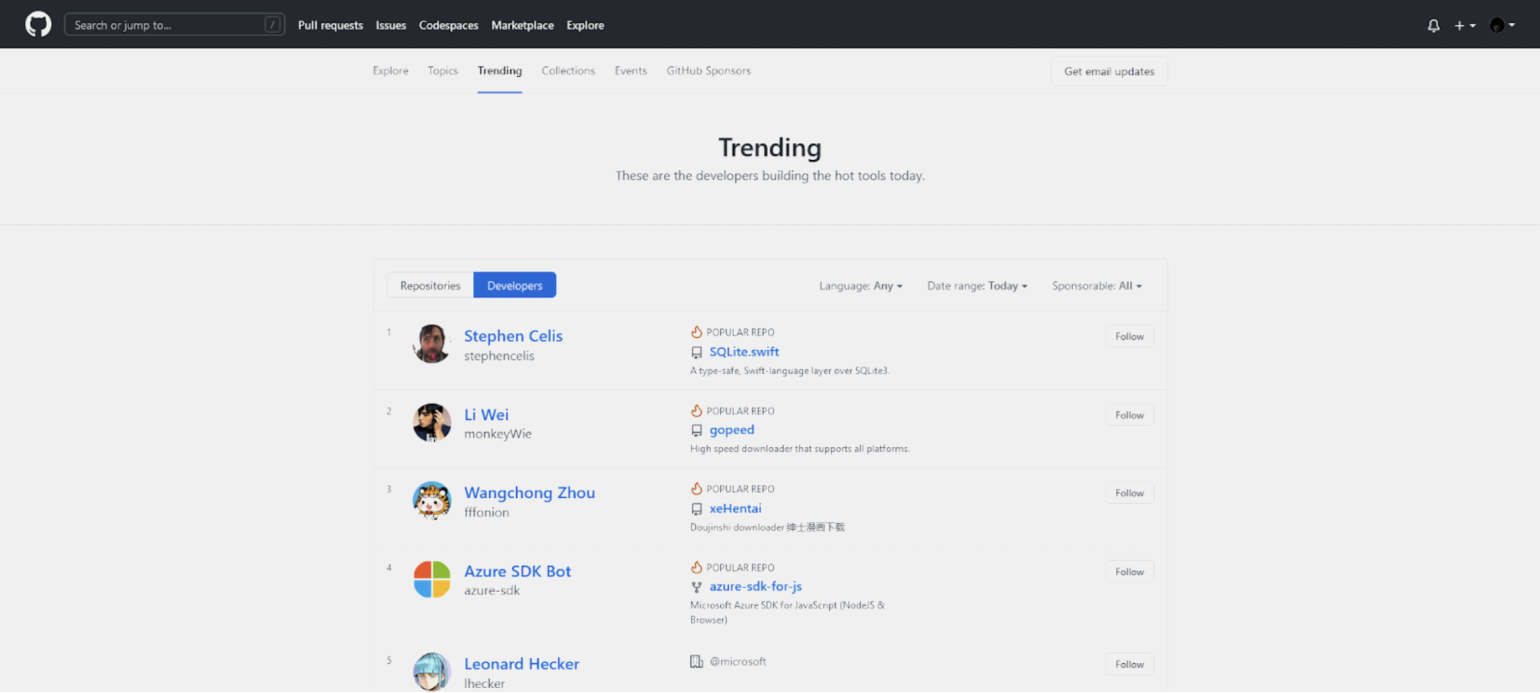
Task: Expand the Sponsorable filter dropdown
Action: [1096, 286]
